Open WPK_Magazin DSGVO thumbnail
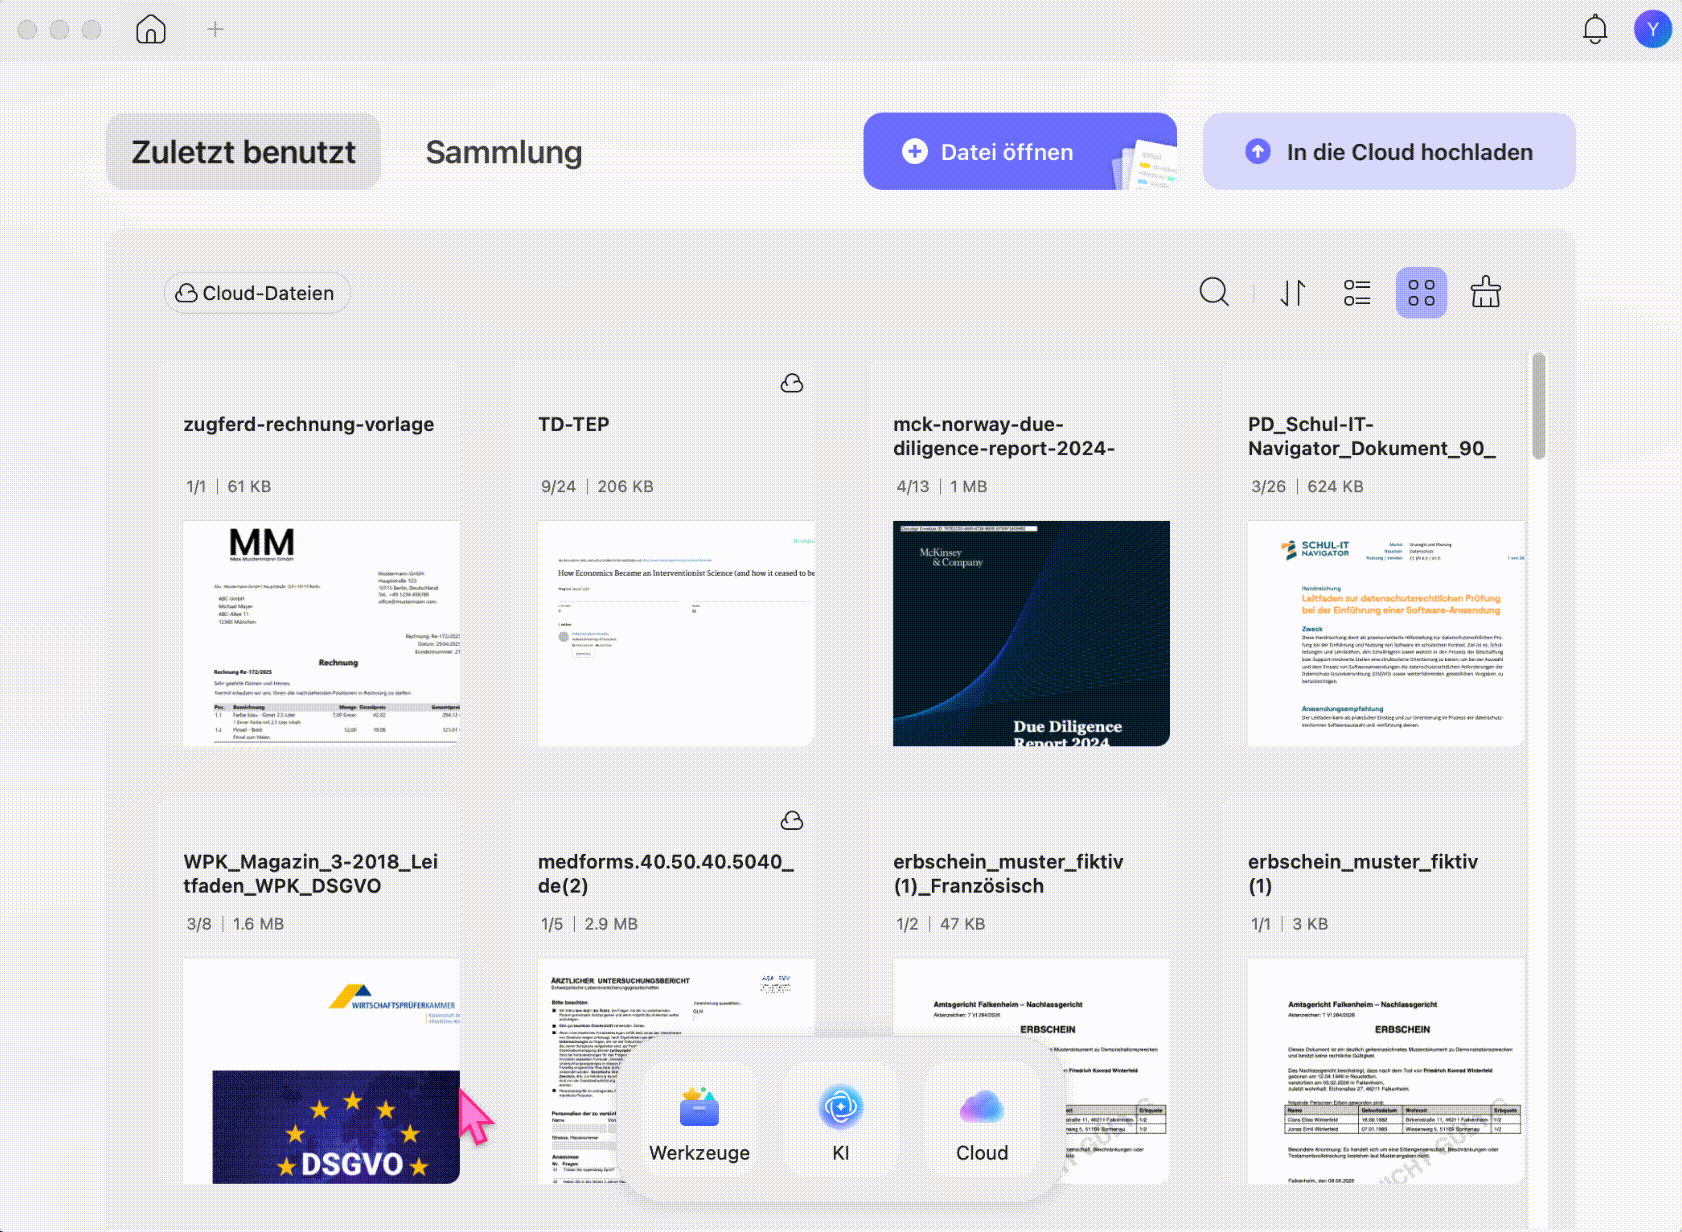Screen dimensions: 1682x1232 point(322,1071)
